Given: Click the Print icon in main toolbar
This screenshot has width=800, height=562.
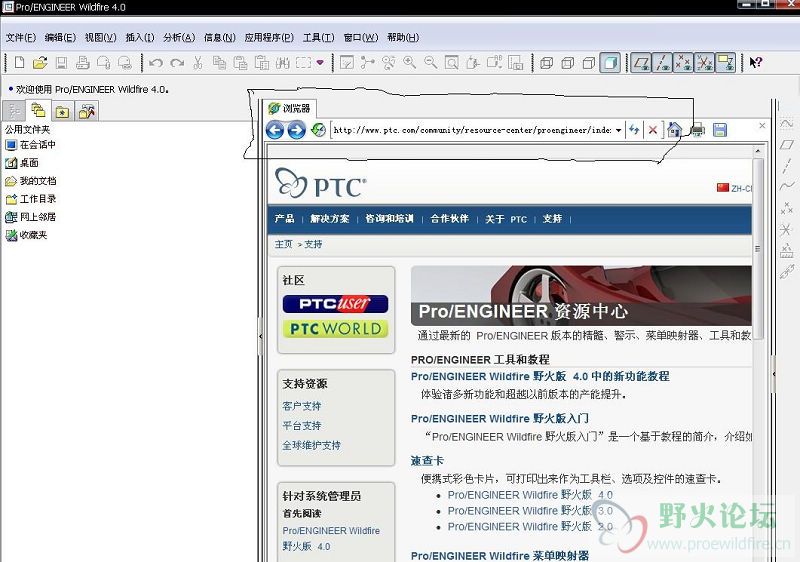Looking at the screenshot, I should tap(83, 63).
